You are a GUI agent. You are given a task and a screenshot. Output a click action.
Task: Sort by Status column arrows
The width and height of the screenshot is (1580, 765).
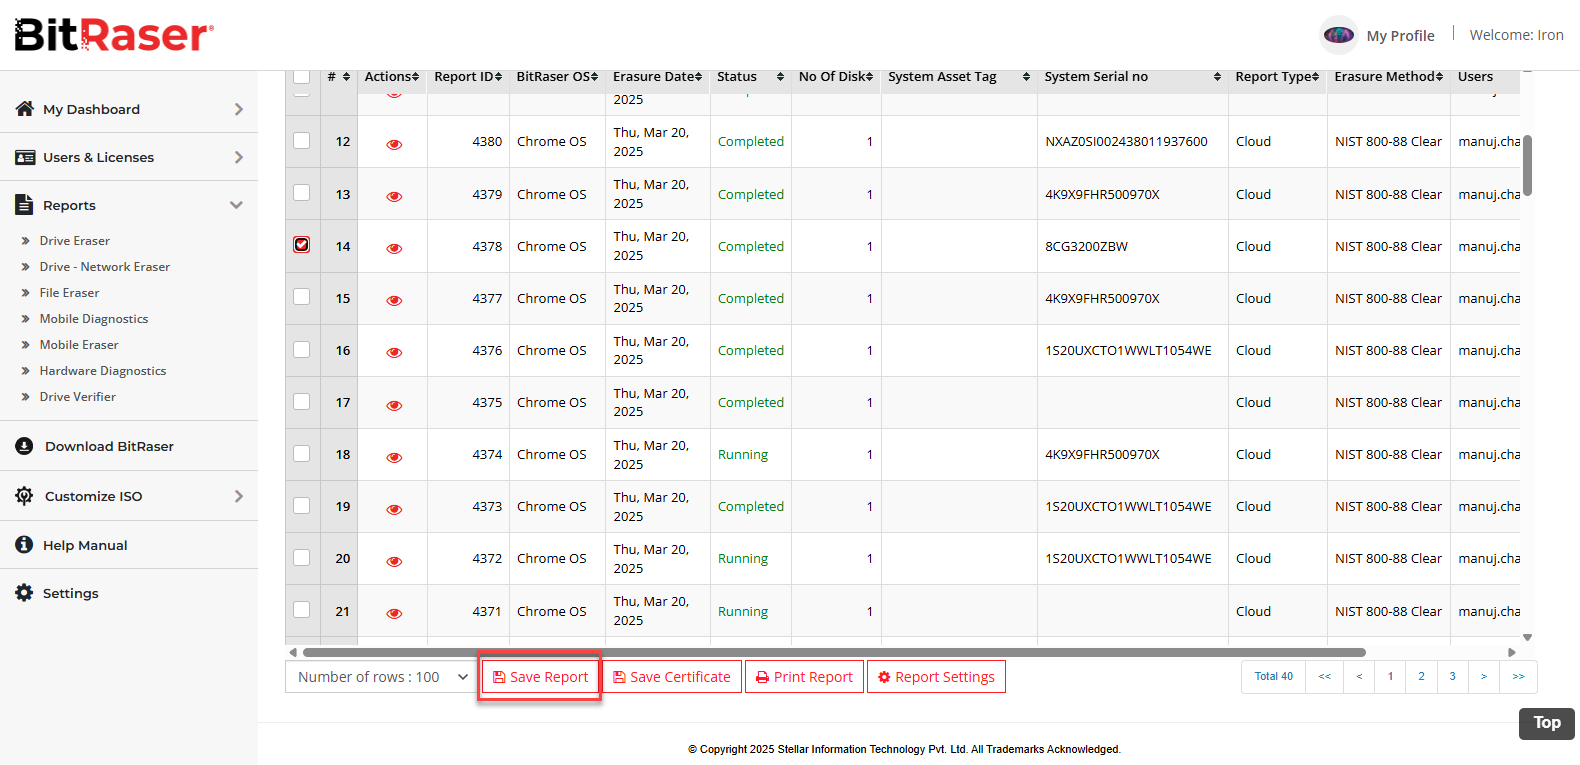(780, 77)
